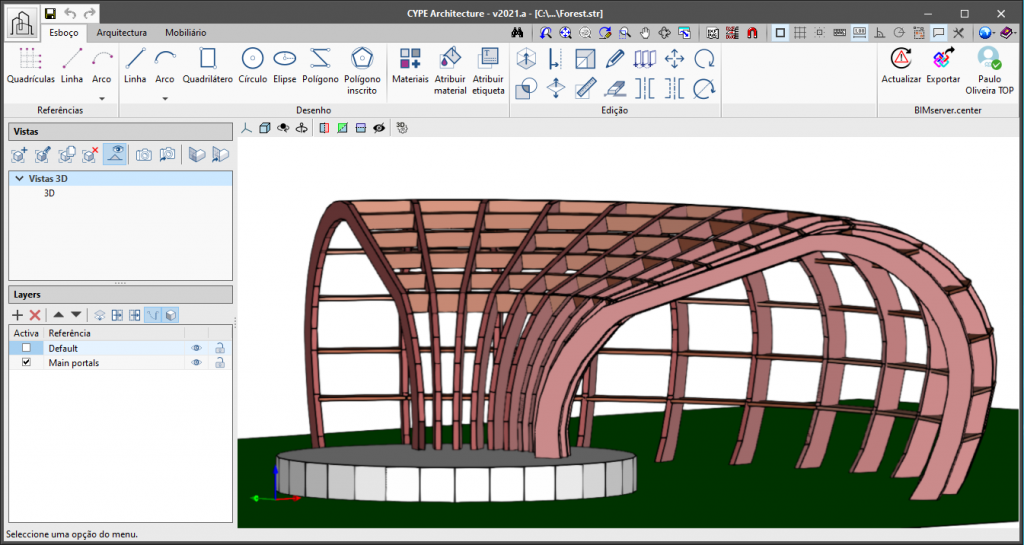Uncheck the Main portals Activa checkbox
The image size is (1024, 545).
26,363
